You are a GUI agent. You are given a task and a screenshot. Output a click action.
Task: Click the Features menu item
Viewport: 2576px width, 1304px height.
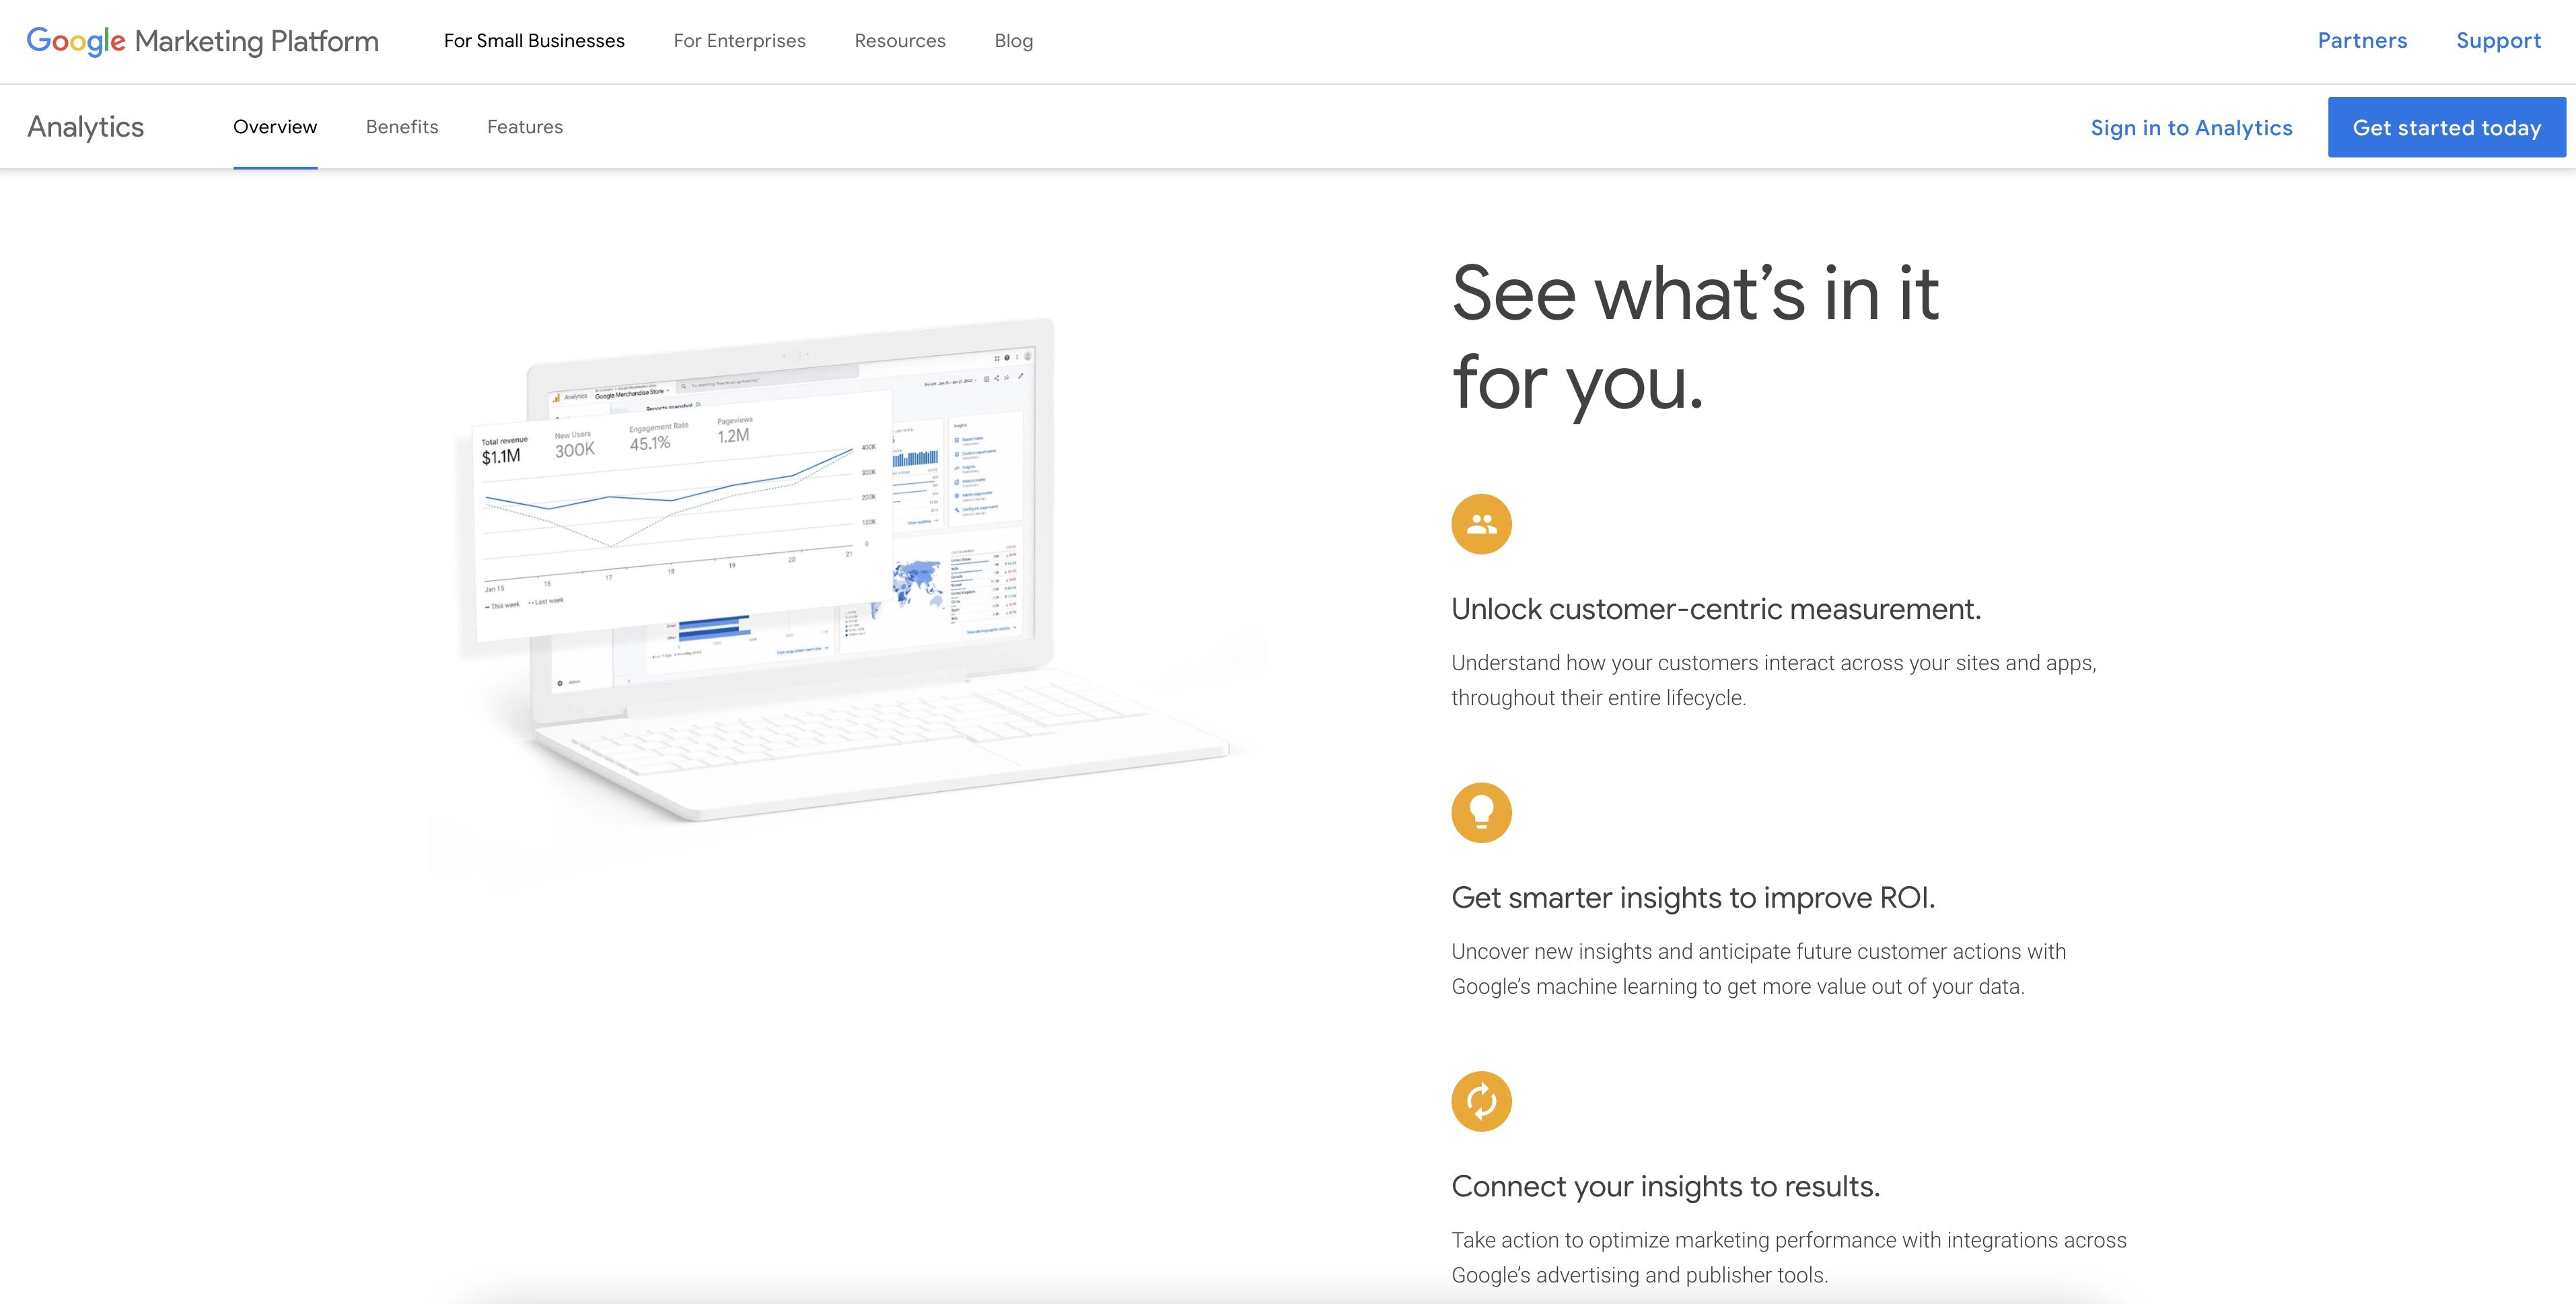pos(524,126)
